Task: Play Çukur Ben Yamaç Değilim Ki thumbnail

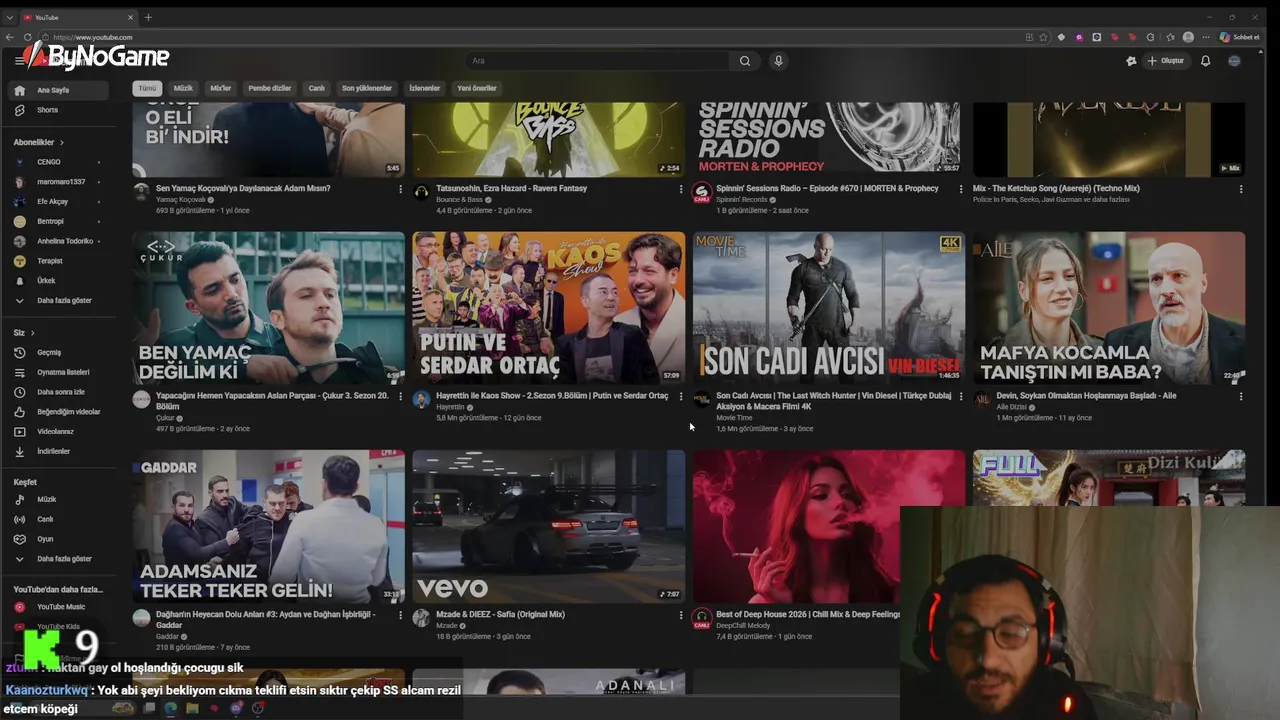Action: click(x=268, y=308)
